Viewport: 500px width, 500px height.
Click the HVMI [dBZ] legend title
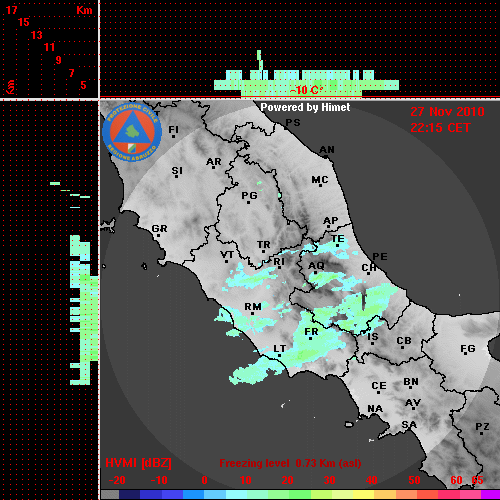tap(138, 463)
